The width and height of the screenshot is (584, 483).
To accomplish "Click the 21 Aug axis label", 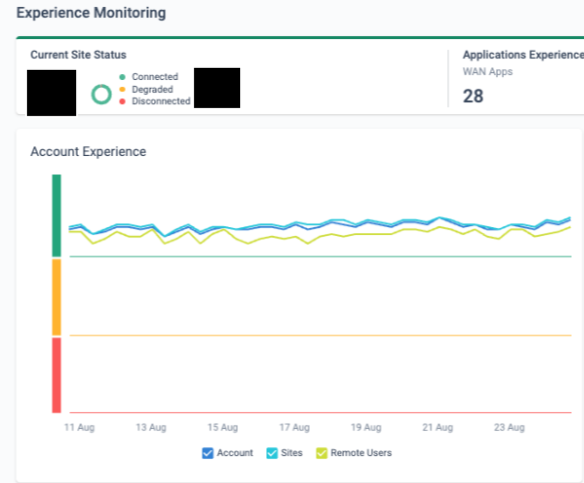I will [x=438, y=427].
